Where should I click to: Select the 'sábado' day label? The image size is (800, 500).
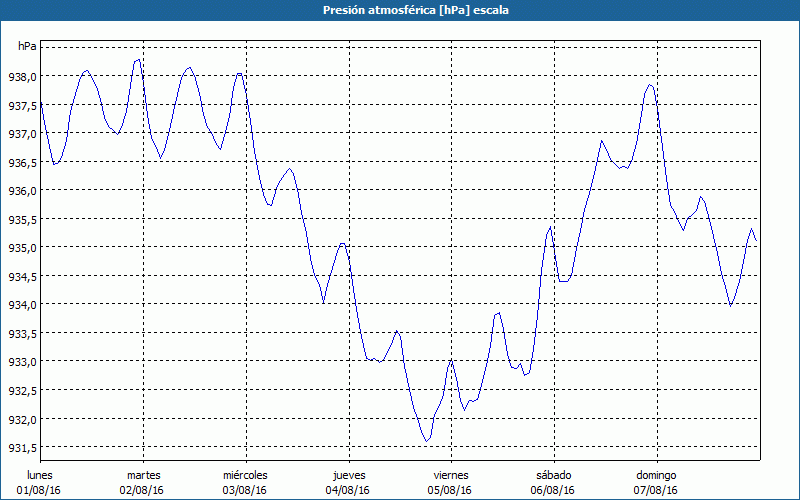(553, 474)
